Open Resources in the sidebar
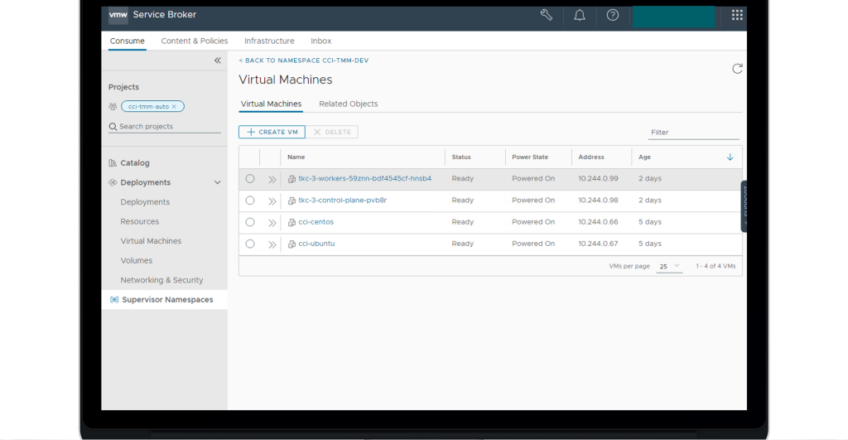This screenshot has width=848, height=440. [x=140, y=222]
